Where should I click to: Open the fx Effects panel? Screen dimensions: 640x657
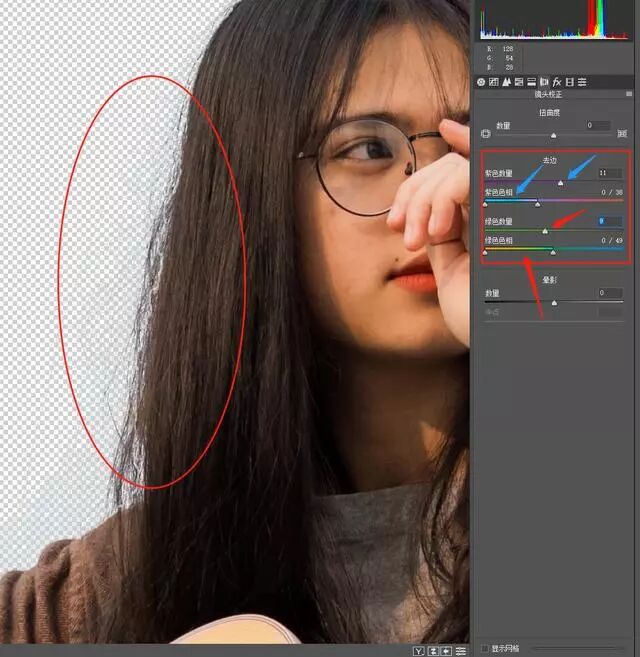557,82
